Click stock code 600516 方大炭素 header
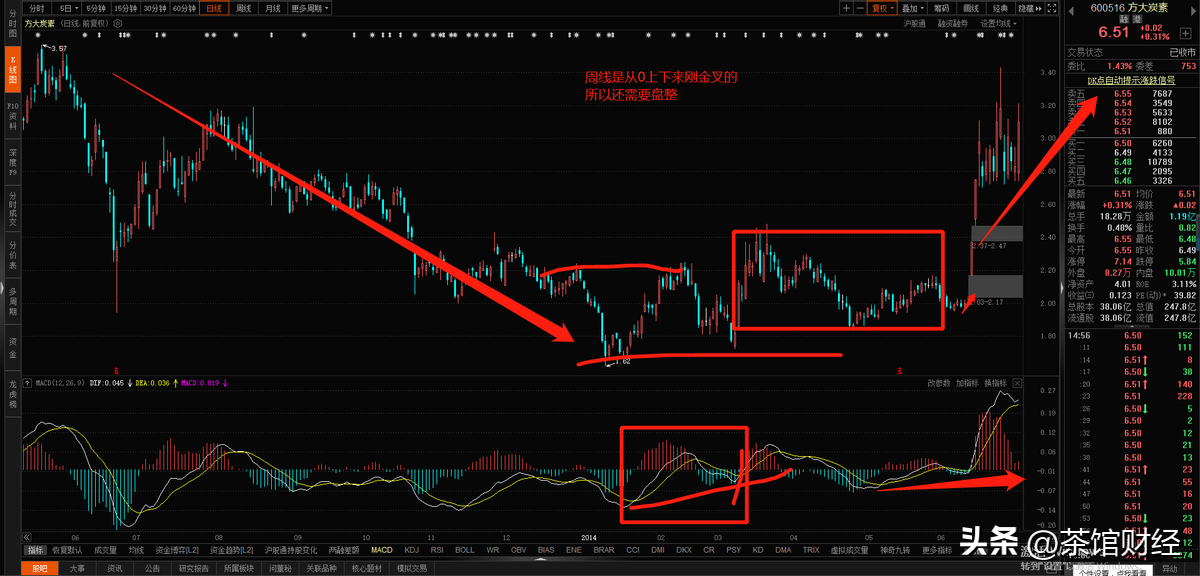1200x576 pixels. (x=1129, y=8)
